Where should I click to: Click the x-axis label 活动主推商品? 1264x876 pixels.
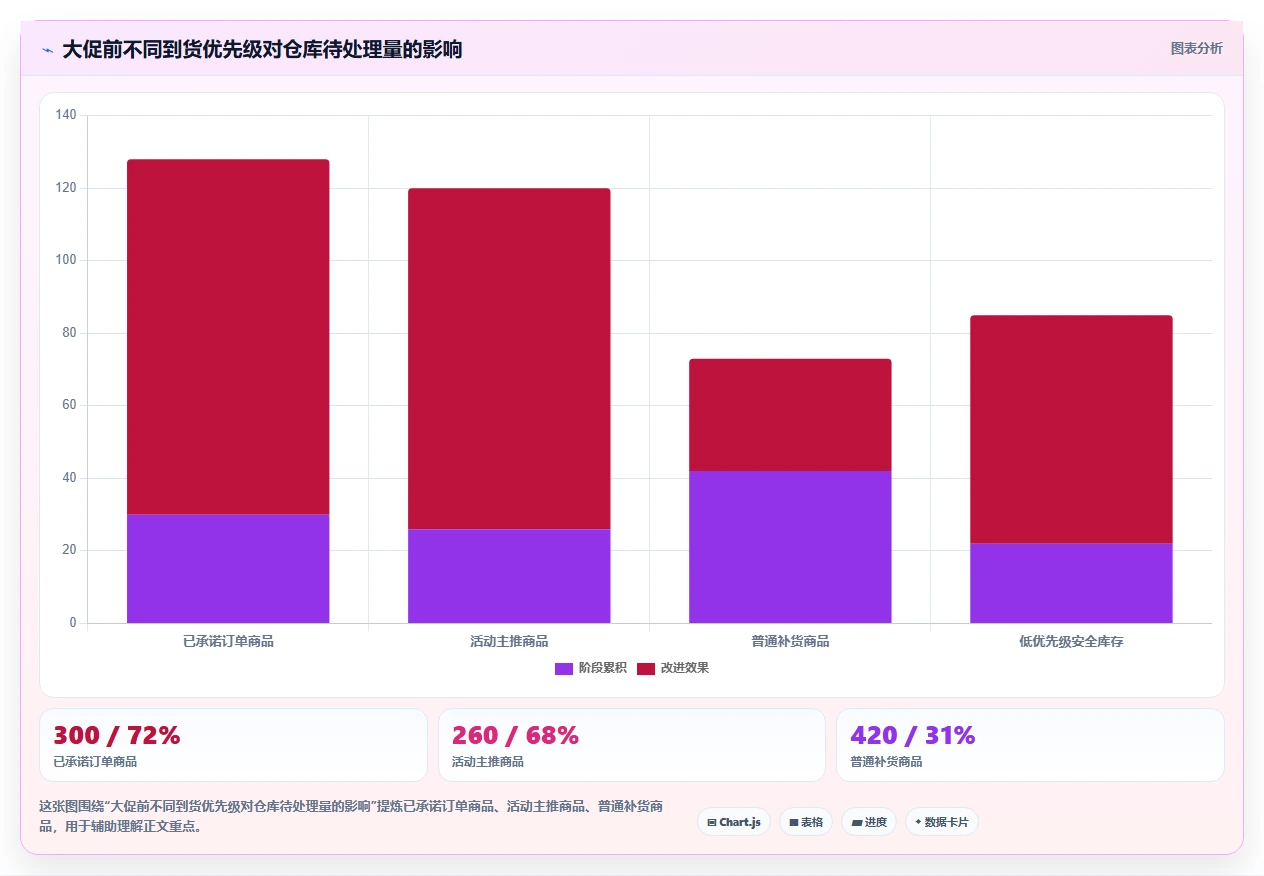click(509, 641)
